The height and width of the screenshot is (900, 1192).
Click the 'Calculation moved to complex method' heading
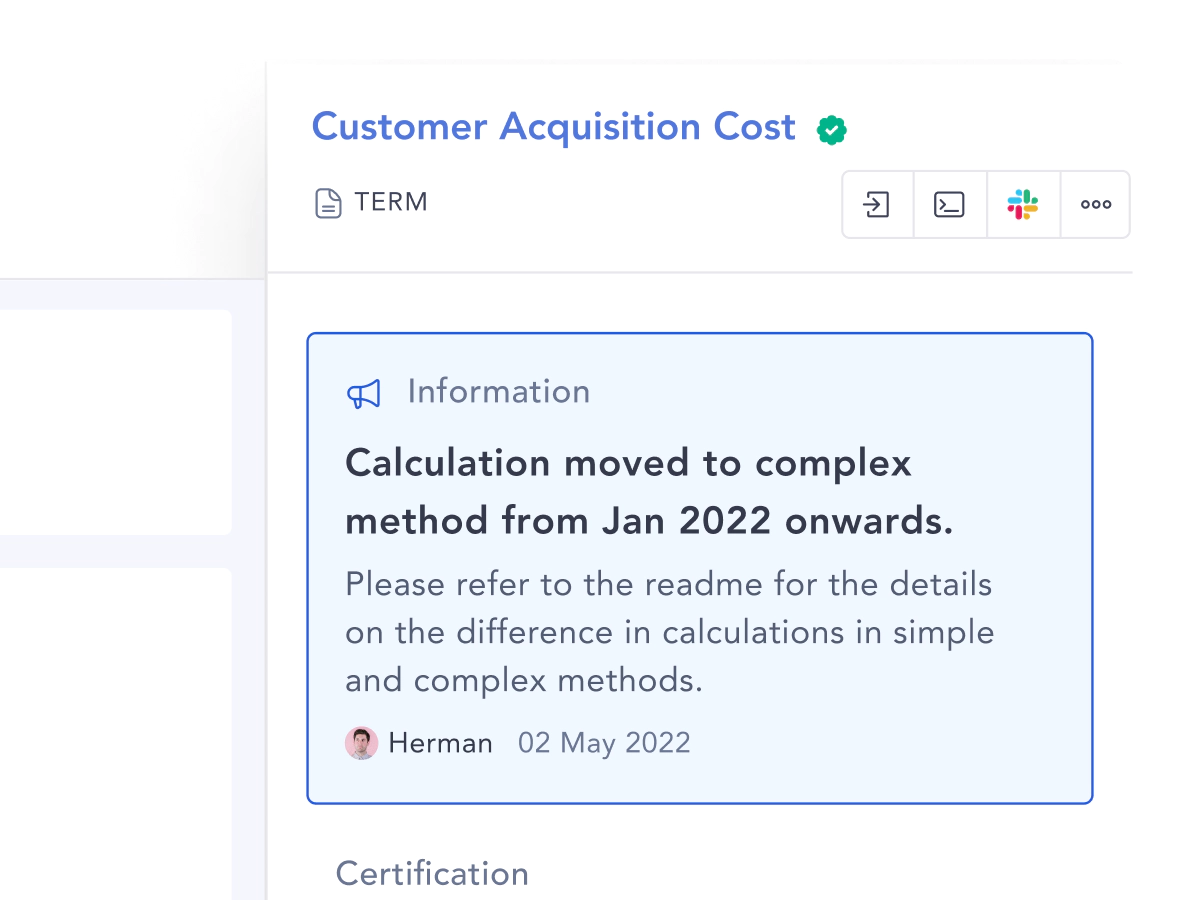point(649,492)
